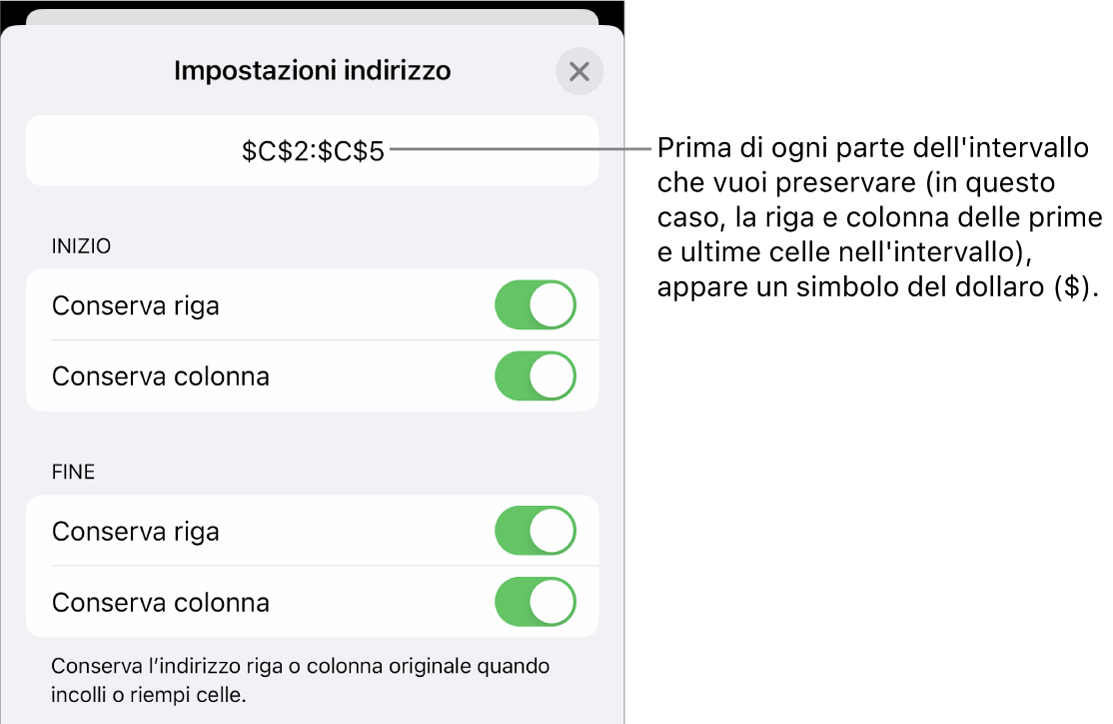
Task: Click the $C$2:$C$5 address field
Action: 312,151
